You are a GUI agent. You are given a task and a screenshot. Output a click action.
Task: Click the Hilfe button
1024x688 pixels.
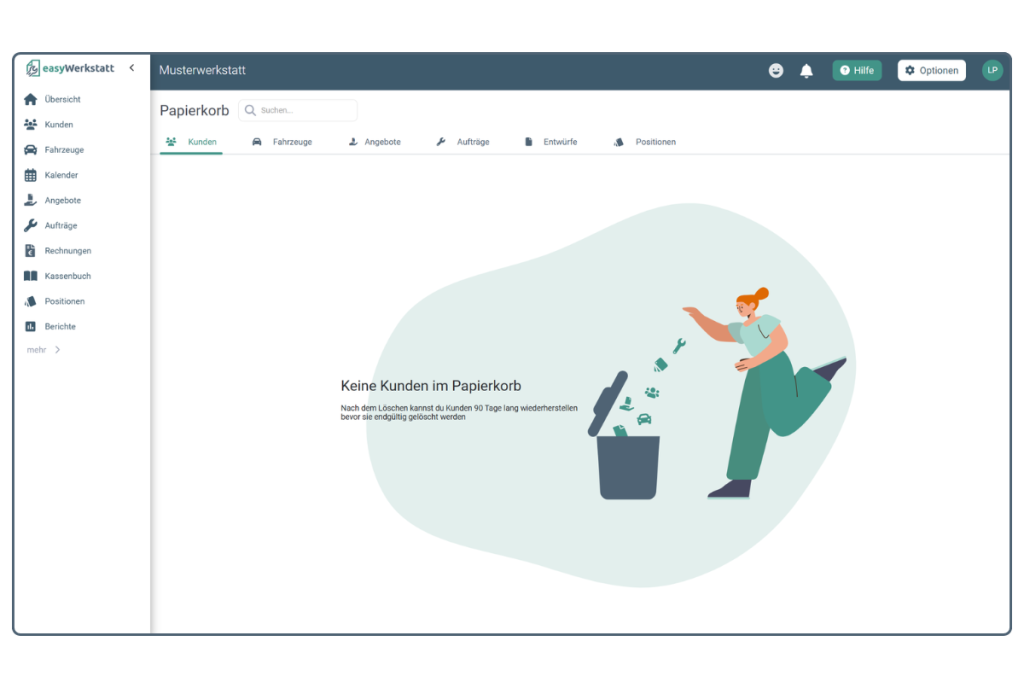pos(856,71)
